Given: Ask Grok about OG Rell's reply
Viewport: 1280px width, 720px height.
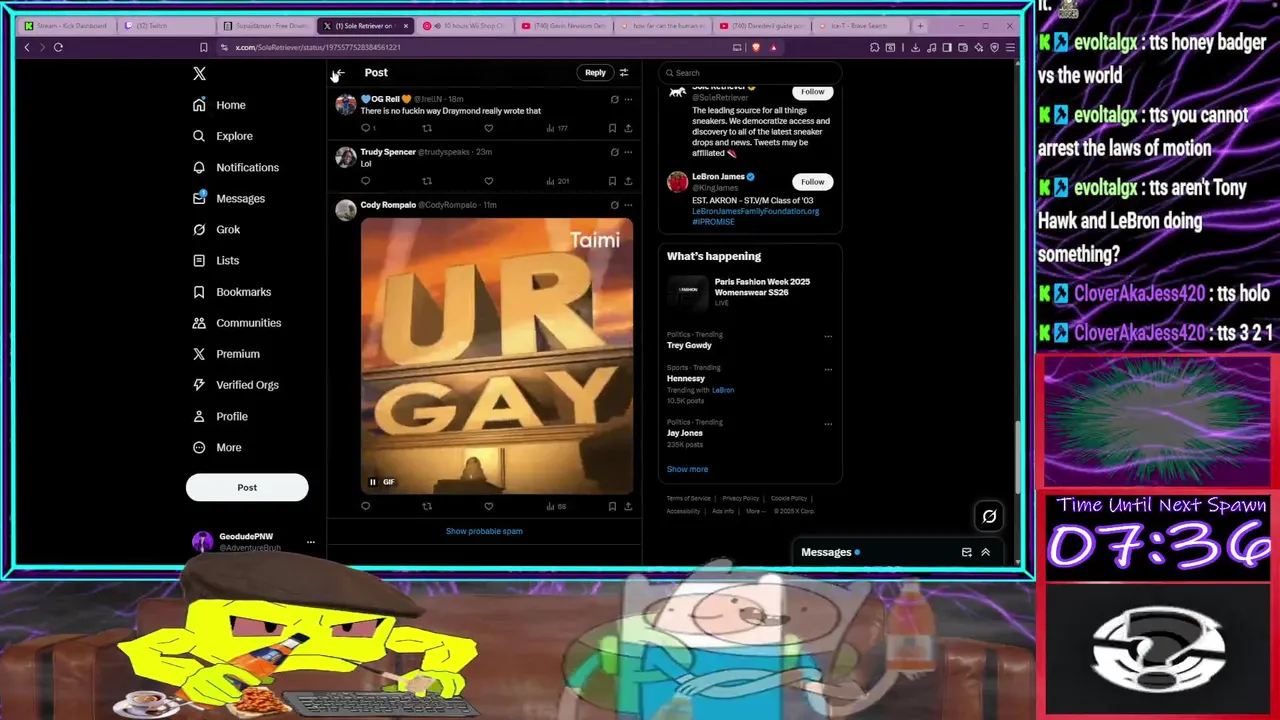Looking at the screenshot, I should [x=614, y=99].
